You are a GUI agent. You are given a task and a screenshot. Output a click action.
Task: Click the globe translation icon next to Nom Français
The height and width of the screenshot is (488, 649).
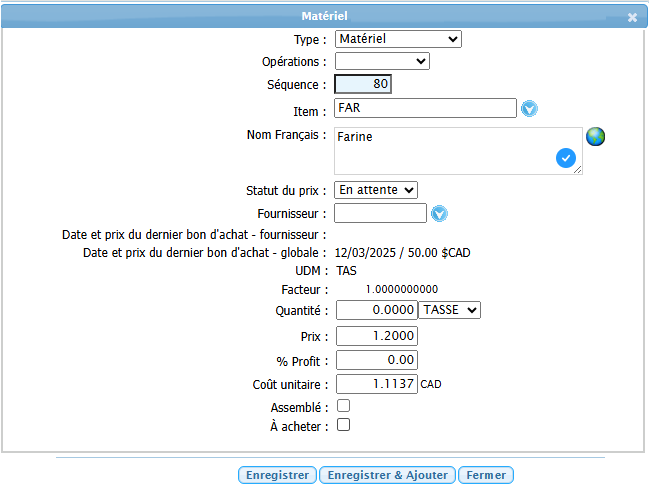[x=596, y=137]
